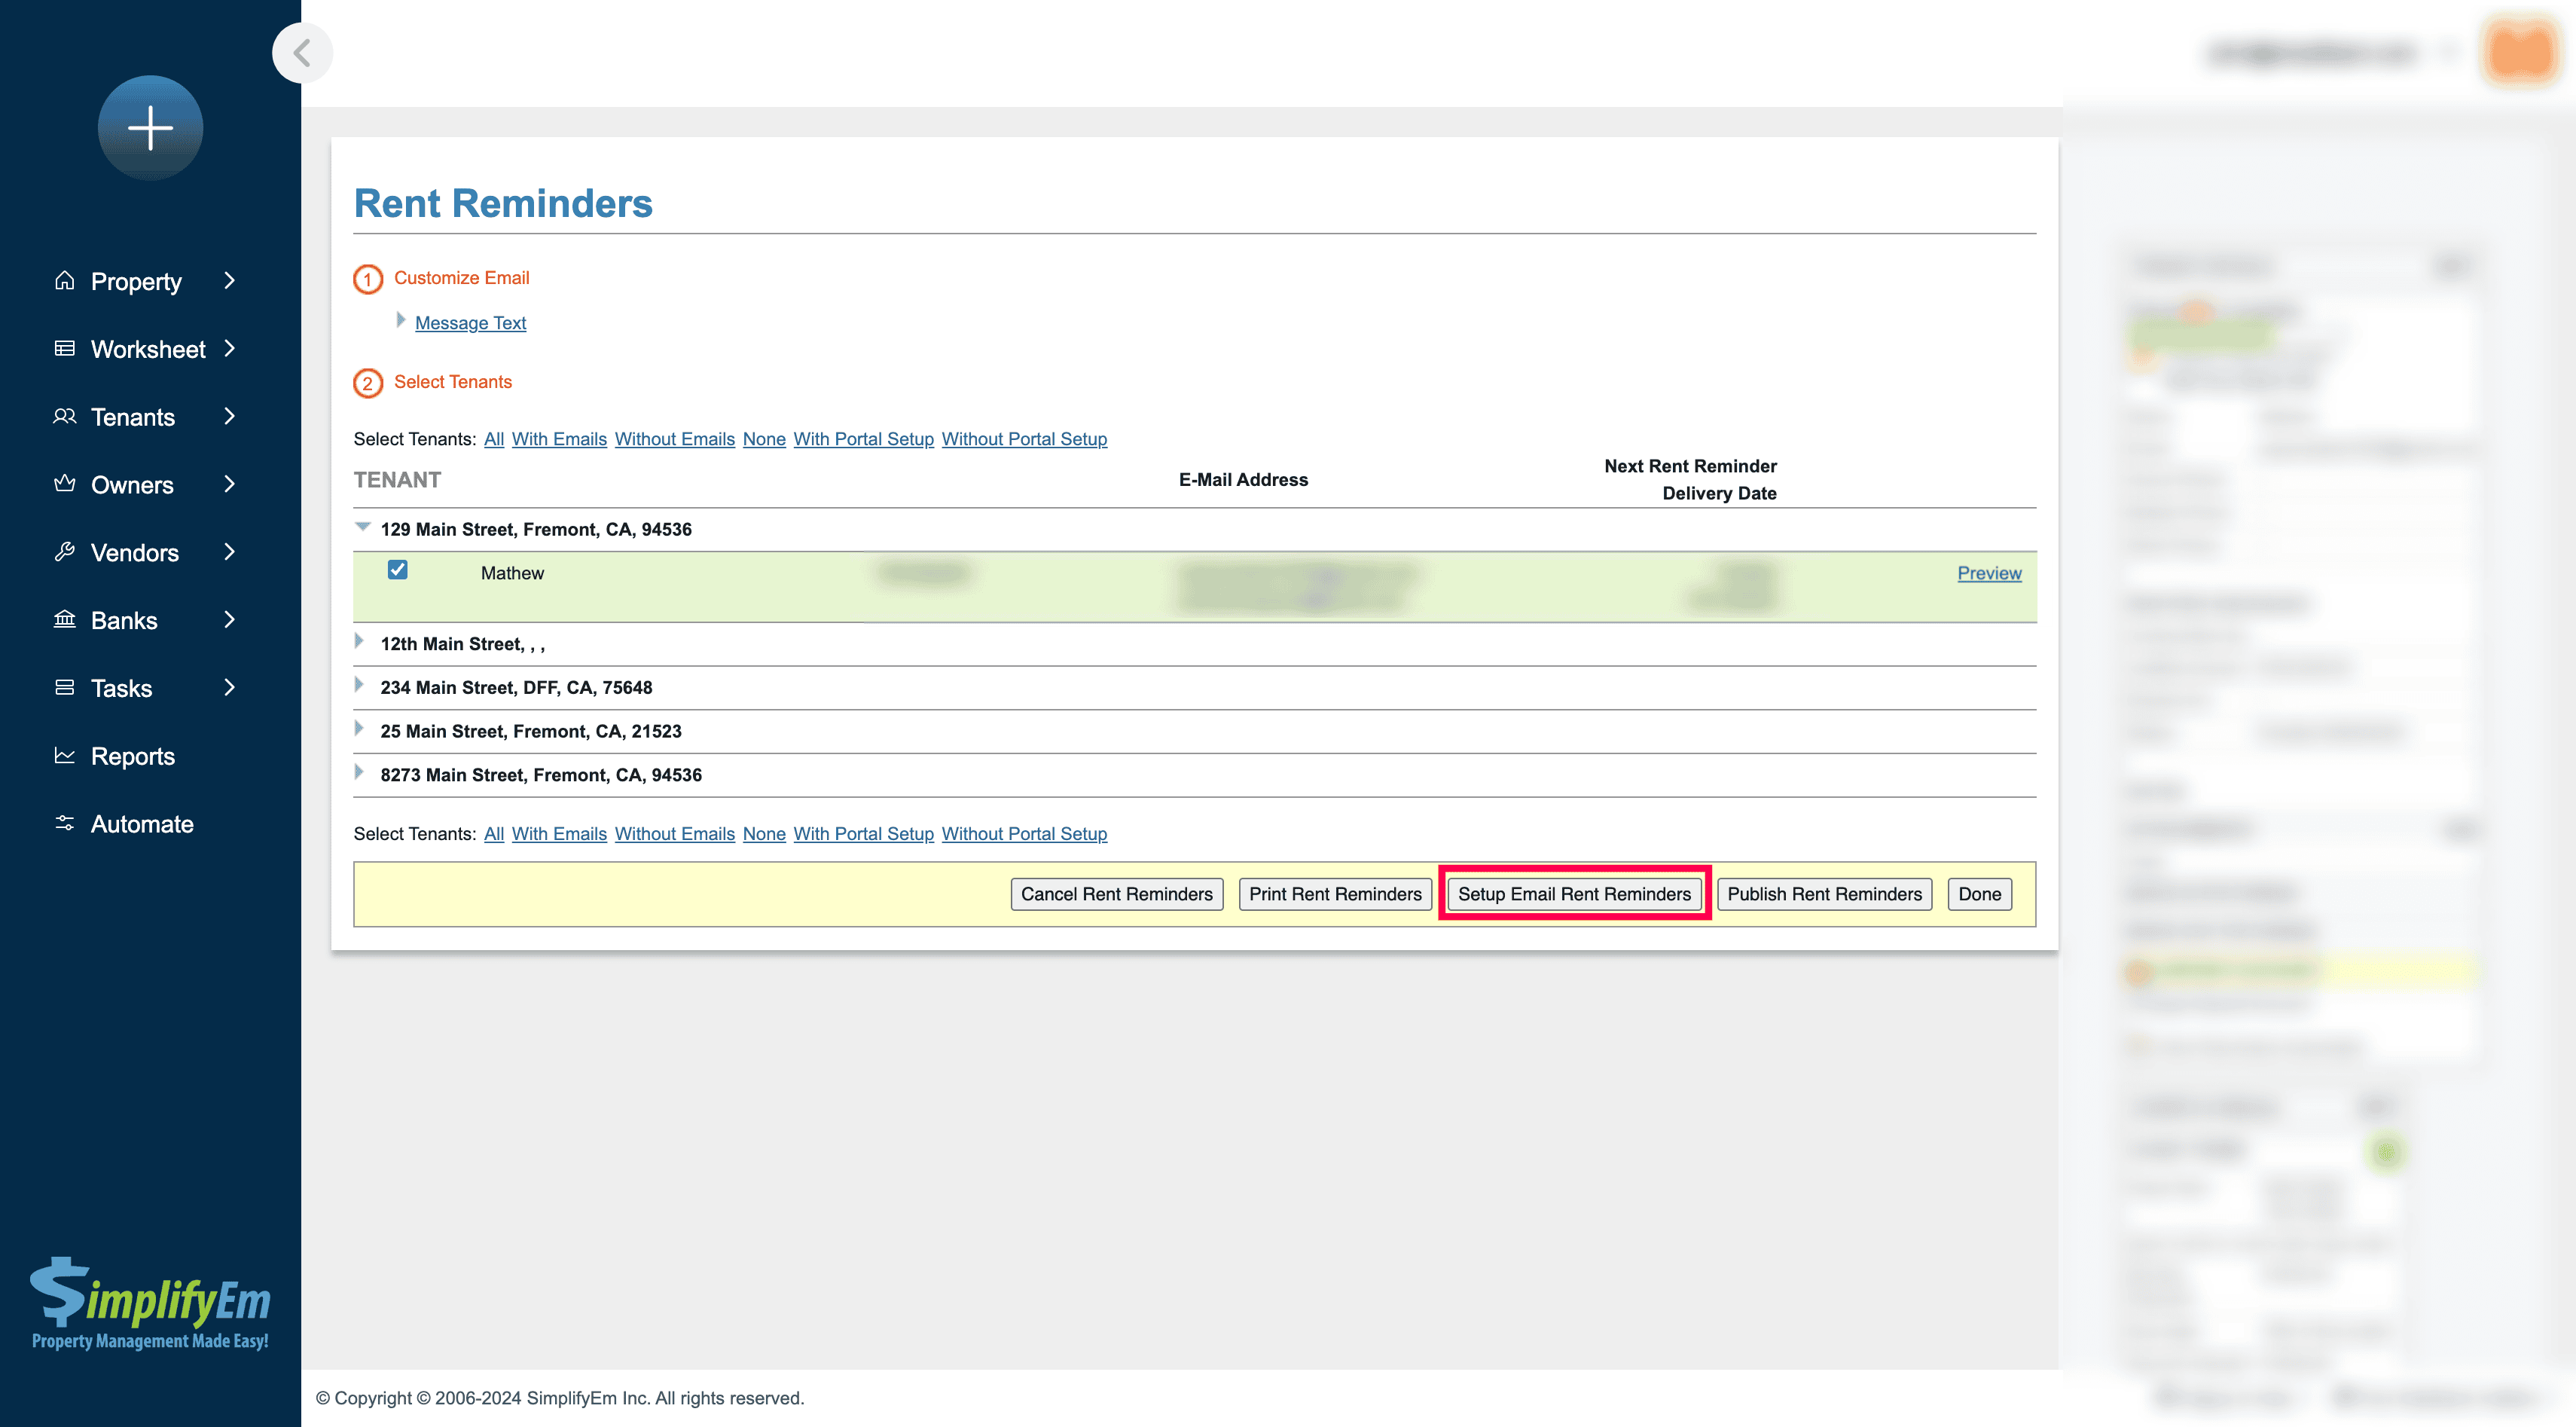Click the Owners crown icon
Image resolution: width=2576 pixels, height=1427 pixels.
(x=65, y=485)
